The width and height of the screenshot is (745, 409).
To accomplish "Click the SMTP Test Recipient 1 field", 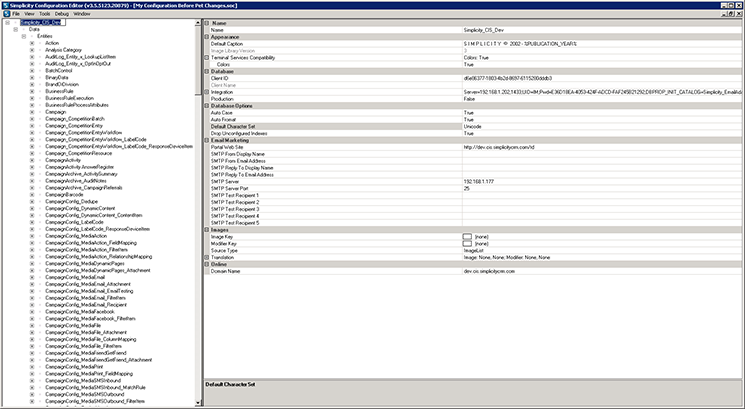I will (x=602, y=195).
